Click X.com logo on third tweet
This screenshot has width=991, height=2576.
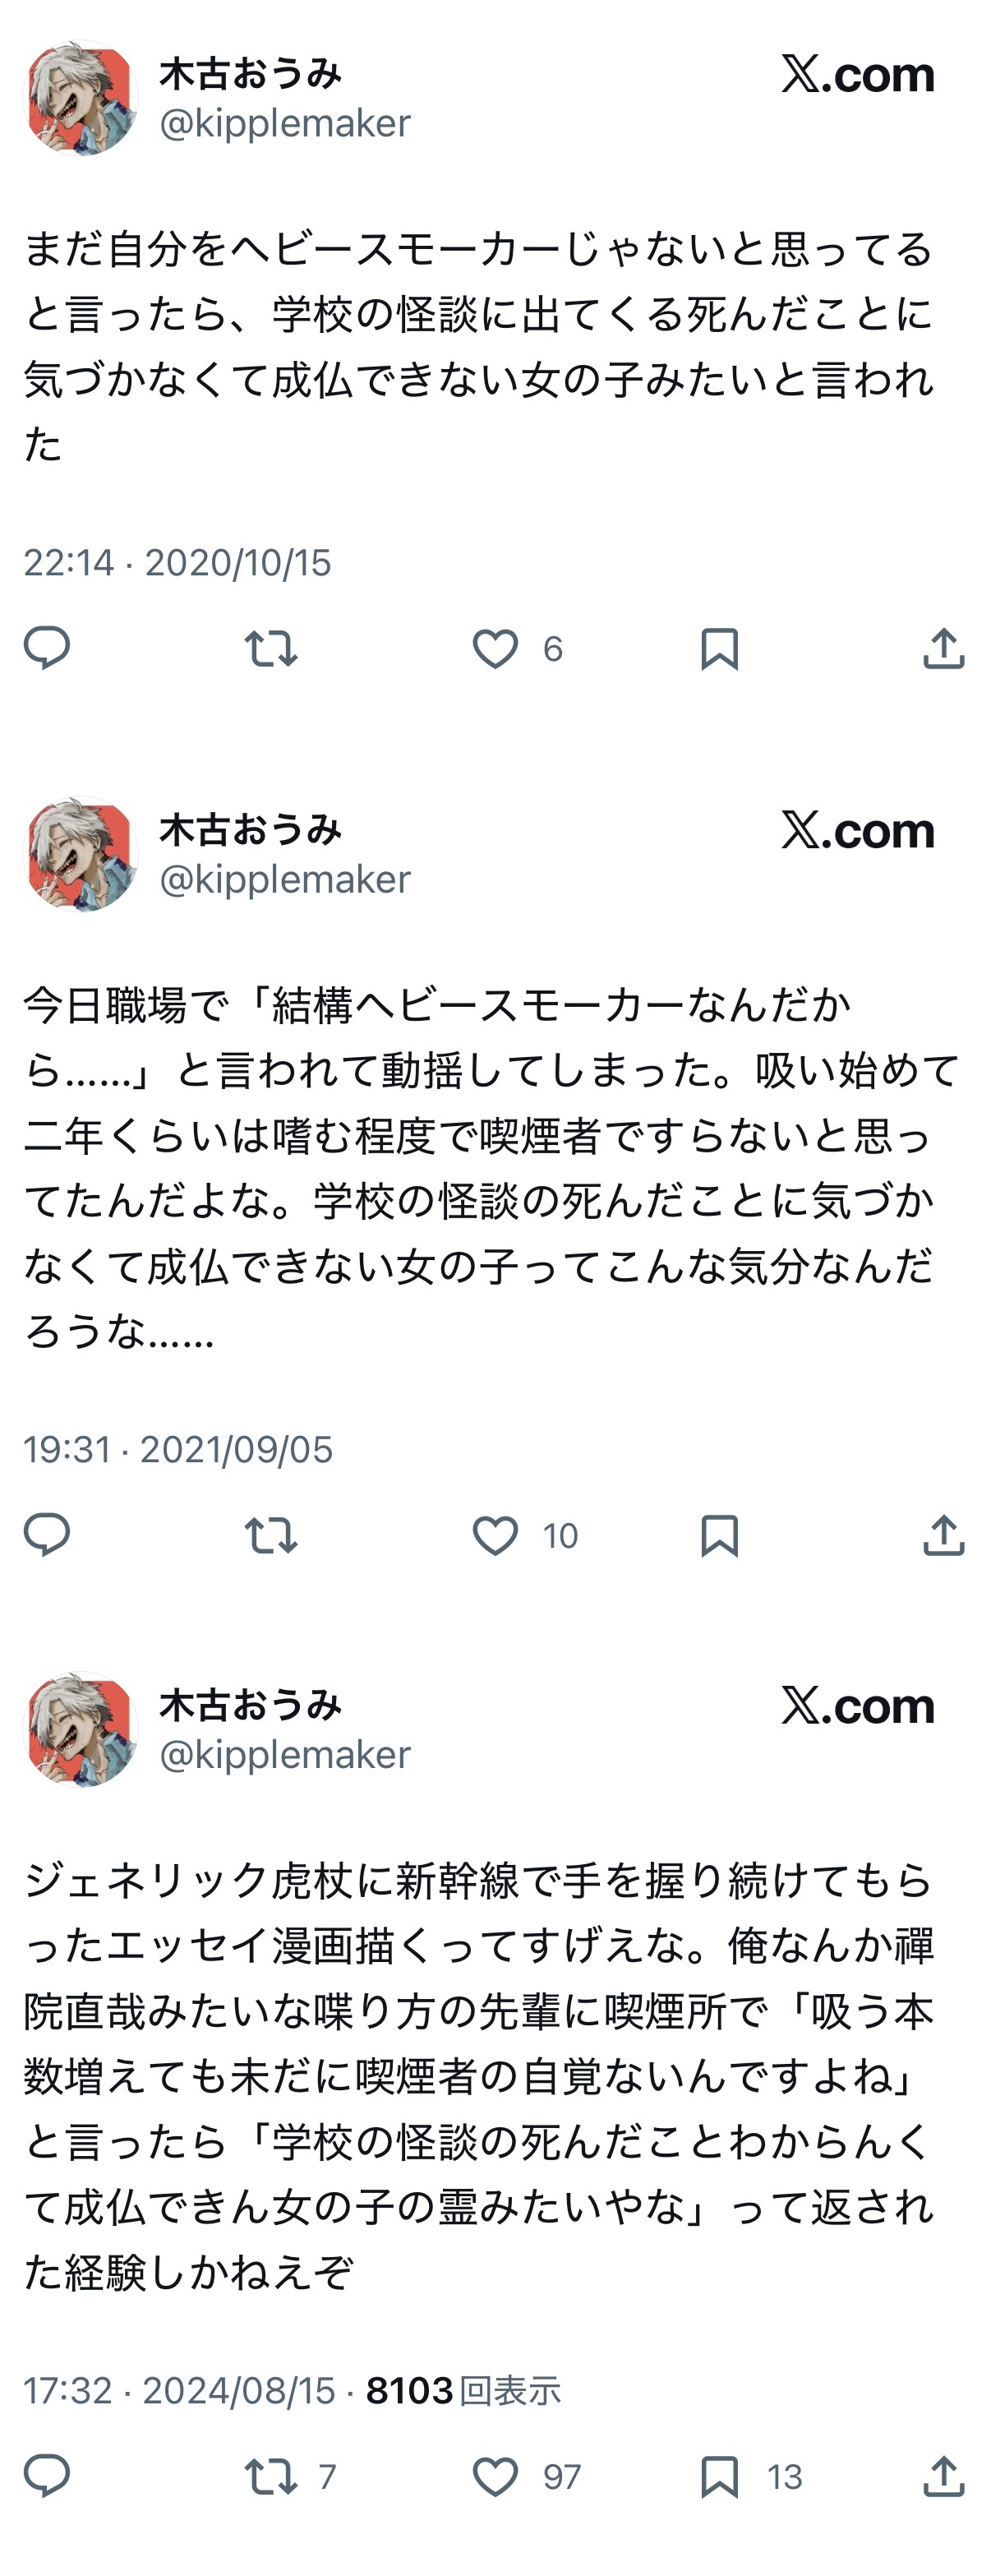coord(858,1705)
